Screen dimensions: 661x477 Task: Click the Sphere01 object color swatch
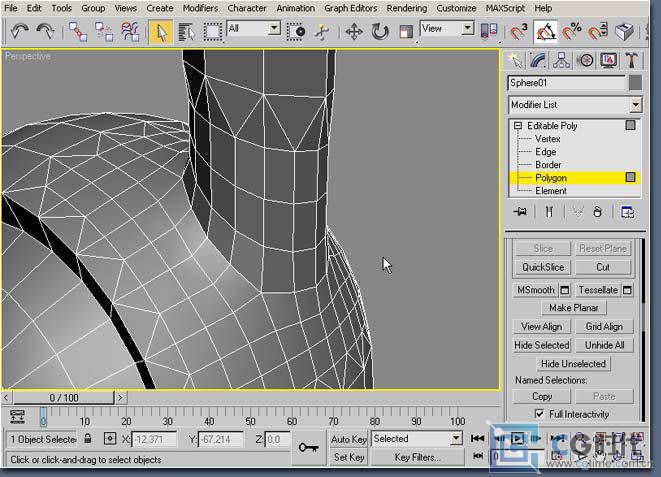(635, 83)
